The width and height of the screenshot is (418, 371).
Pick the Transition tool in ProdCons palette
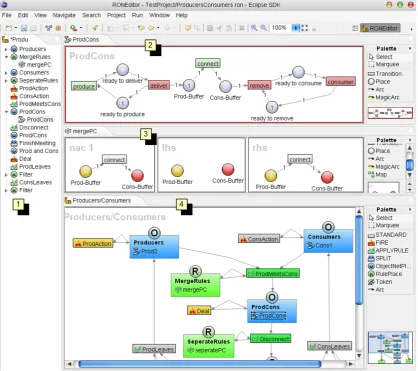[x=385, y=74]
